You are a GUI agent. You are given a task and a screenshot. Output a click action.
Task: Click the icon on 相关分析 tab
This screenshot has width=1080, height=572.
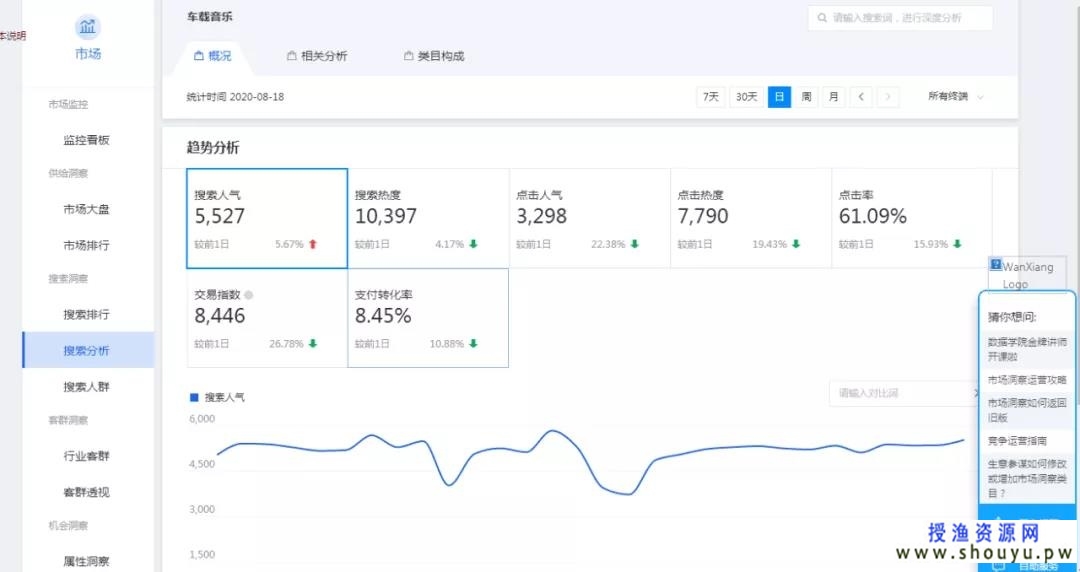[x=292, y=56]
